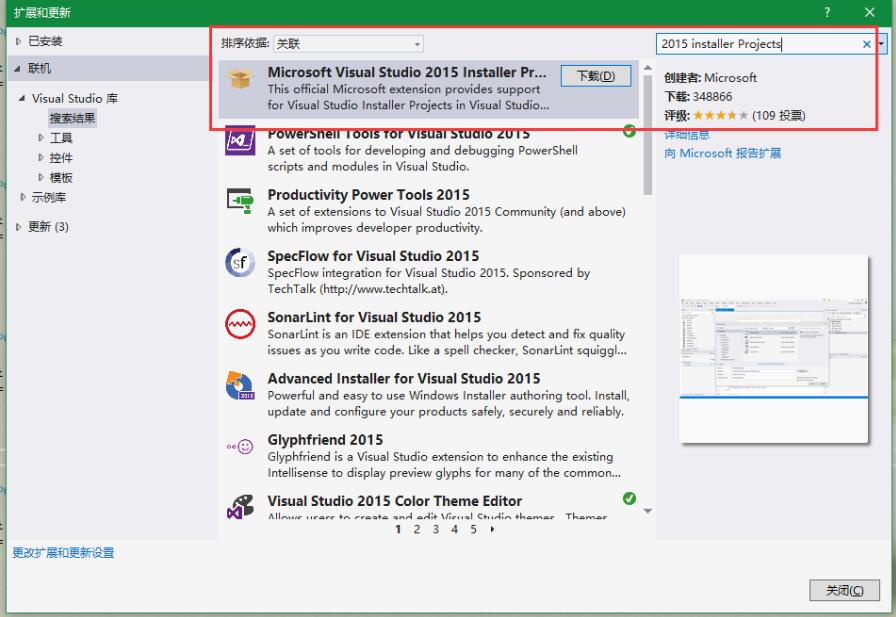The image size is (896, 617).
Task: Click the next page arrow
Action: (493, 529)
